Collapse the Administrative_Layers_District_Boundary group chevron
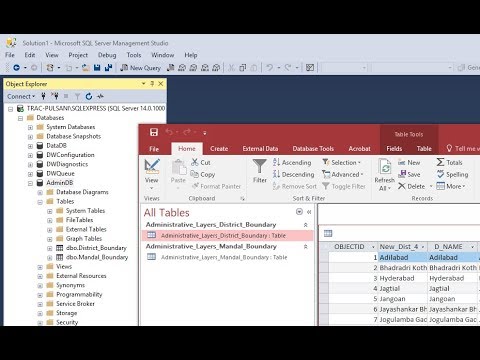480x360 pixels. point(305,225)
